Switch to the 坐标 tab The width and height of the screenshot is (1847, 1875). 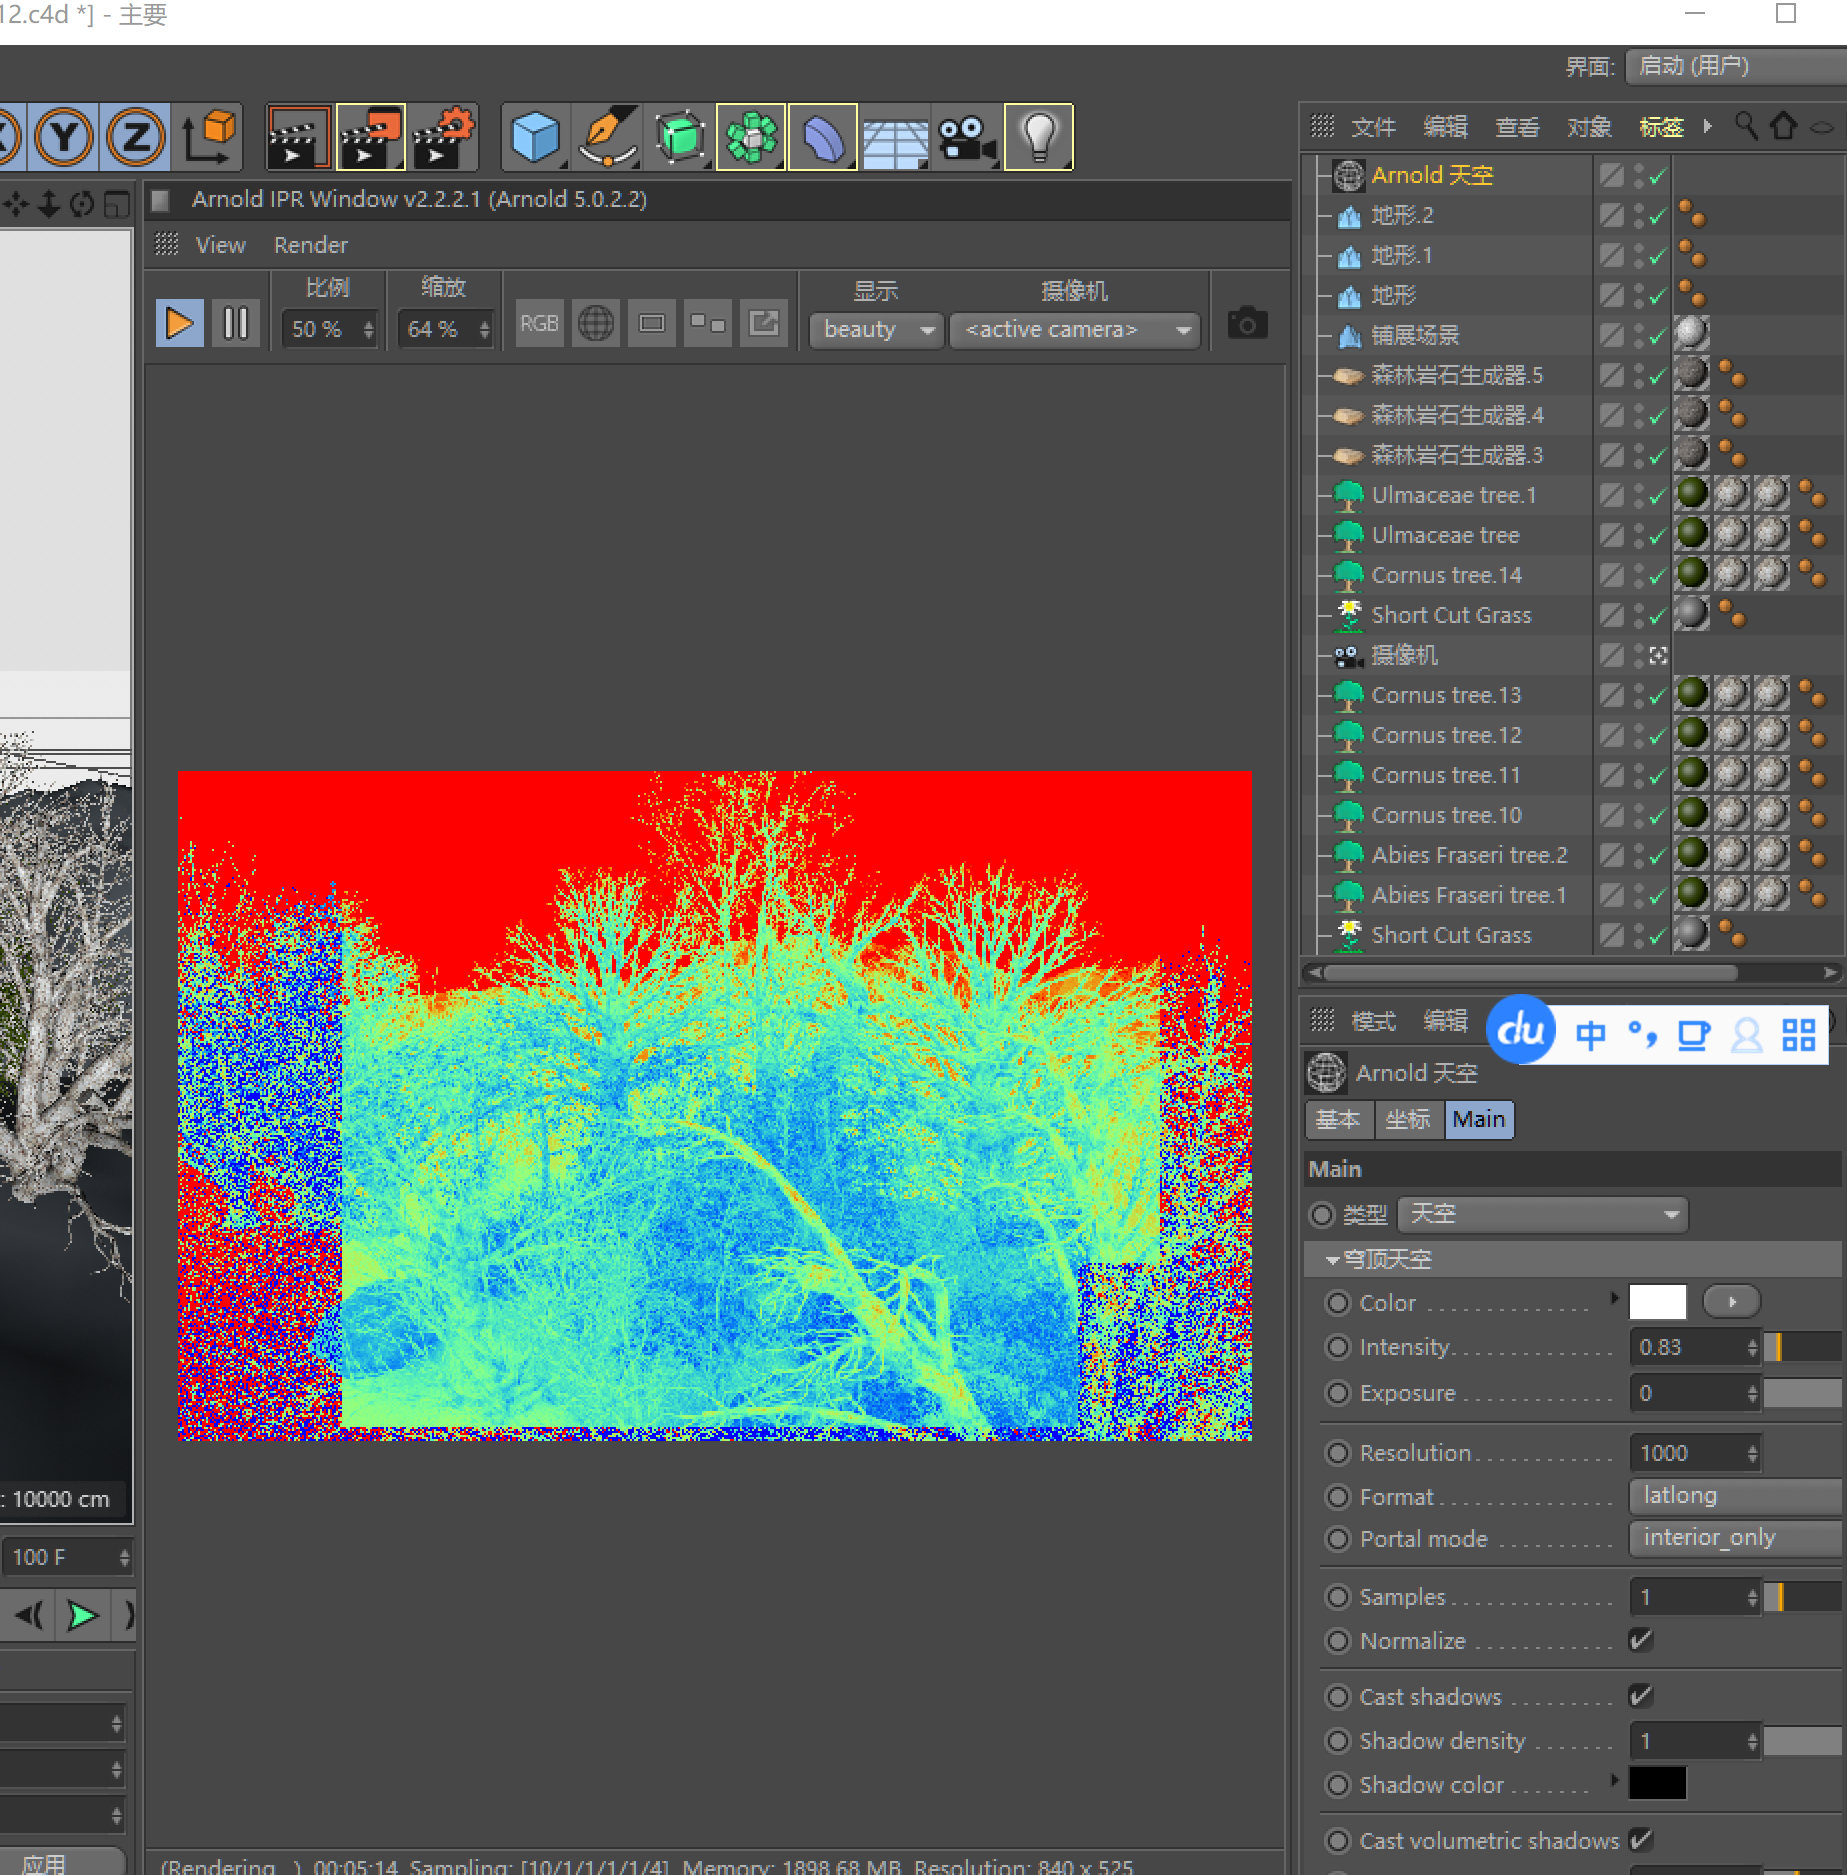click(x=1408, y=1119)
